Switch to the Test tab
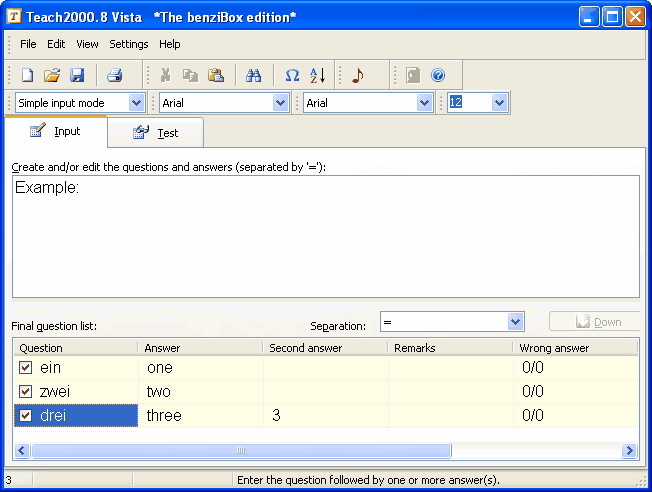 point(156,133)
